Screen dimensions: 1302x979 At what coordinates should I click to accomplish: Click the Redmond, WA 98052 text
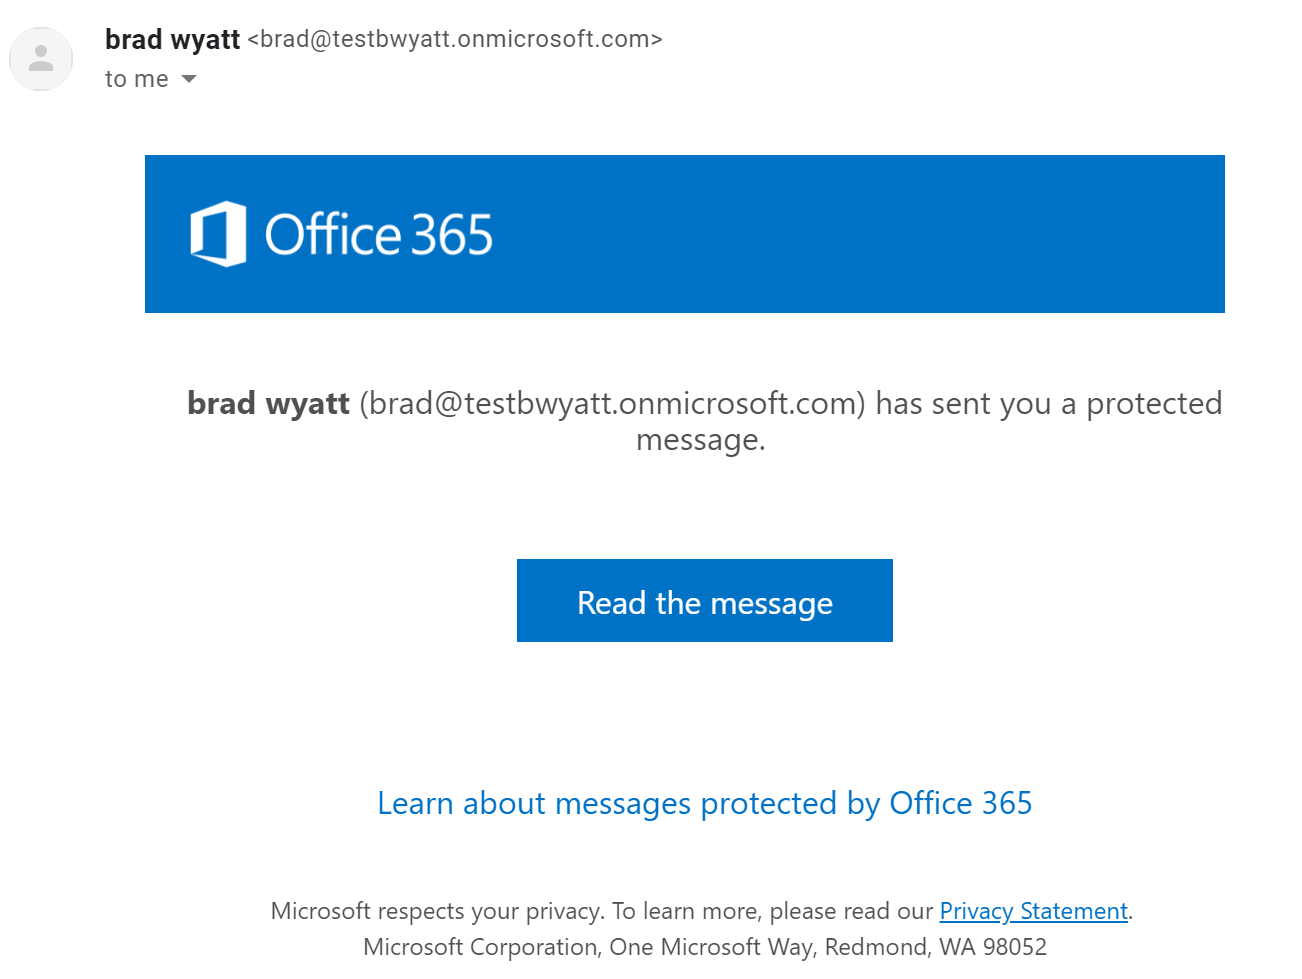coord(936,947)
